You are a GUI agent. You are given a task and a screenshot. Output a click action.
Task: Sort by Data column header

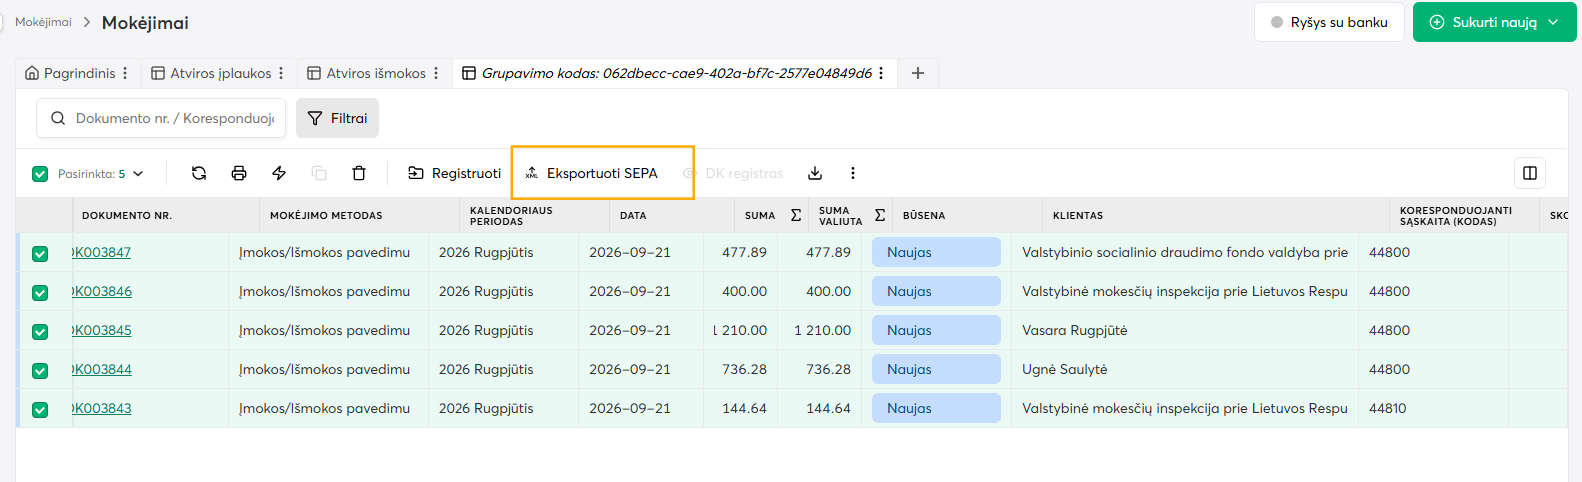point(633,215)
